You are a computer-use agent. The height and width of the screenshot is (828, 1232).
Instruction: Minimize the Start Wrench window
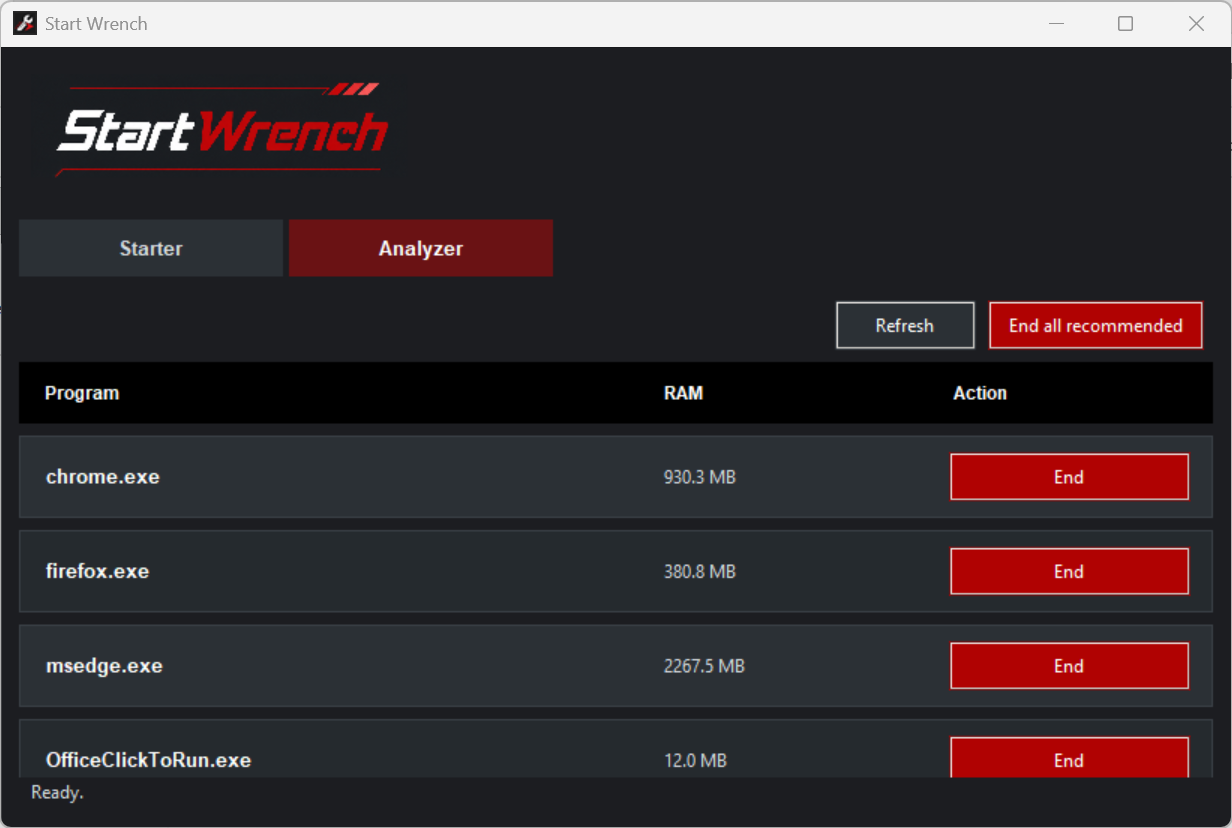click(1055, 23)
